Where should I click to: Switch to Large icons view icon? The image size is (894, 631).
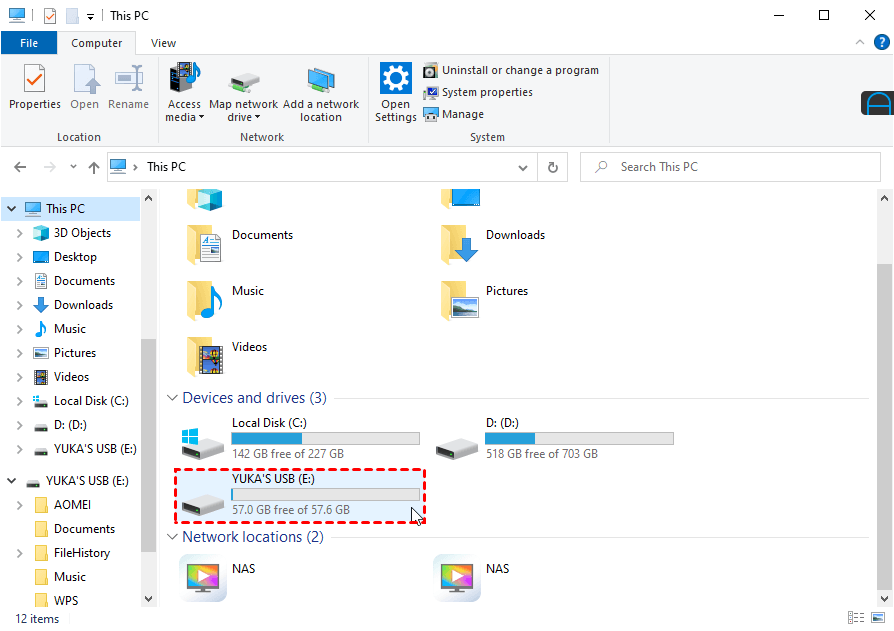click(x=878, y=618)
